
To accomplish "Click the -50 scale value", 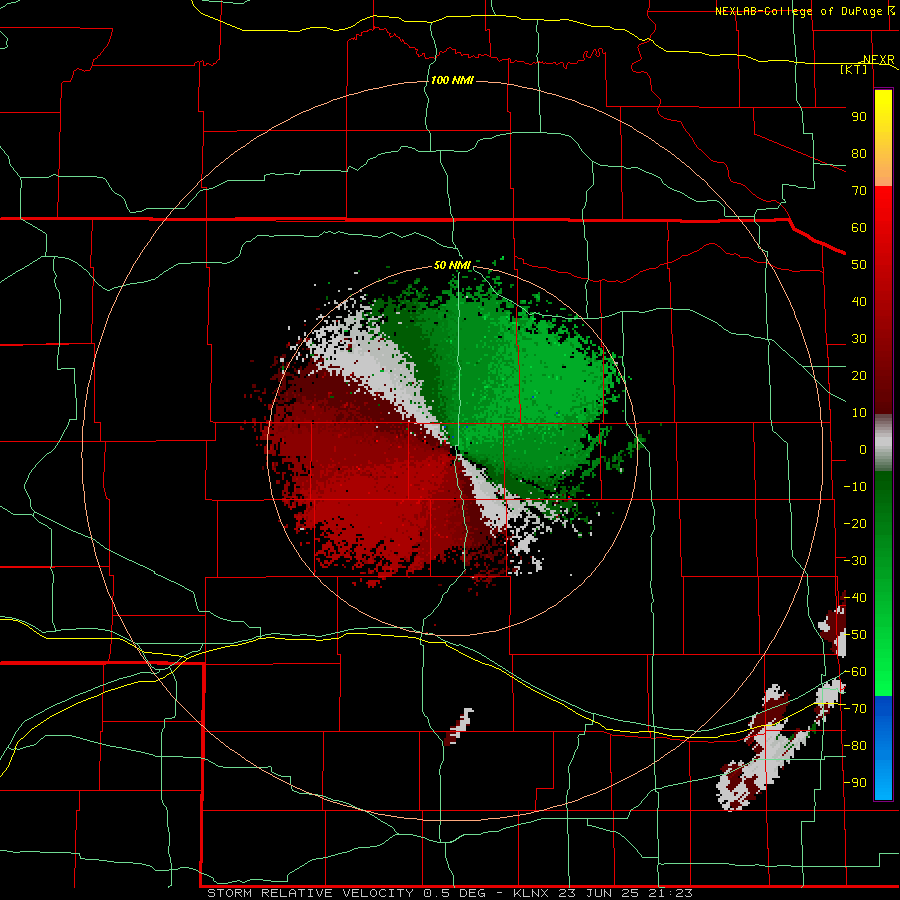I will 855,635.
